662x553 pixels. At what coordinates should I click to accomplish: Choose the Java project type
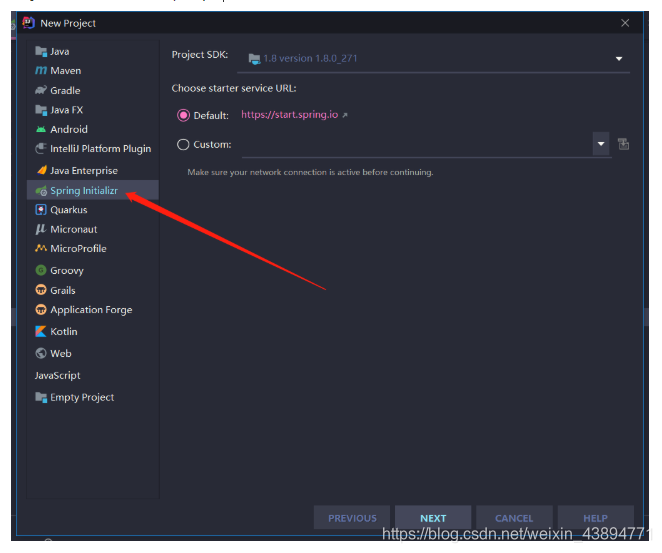click(92, 52)
